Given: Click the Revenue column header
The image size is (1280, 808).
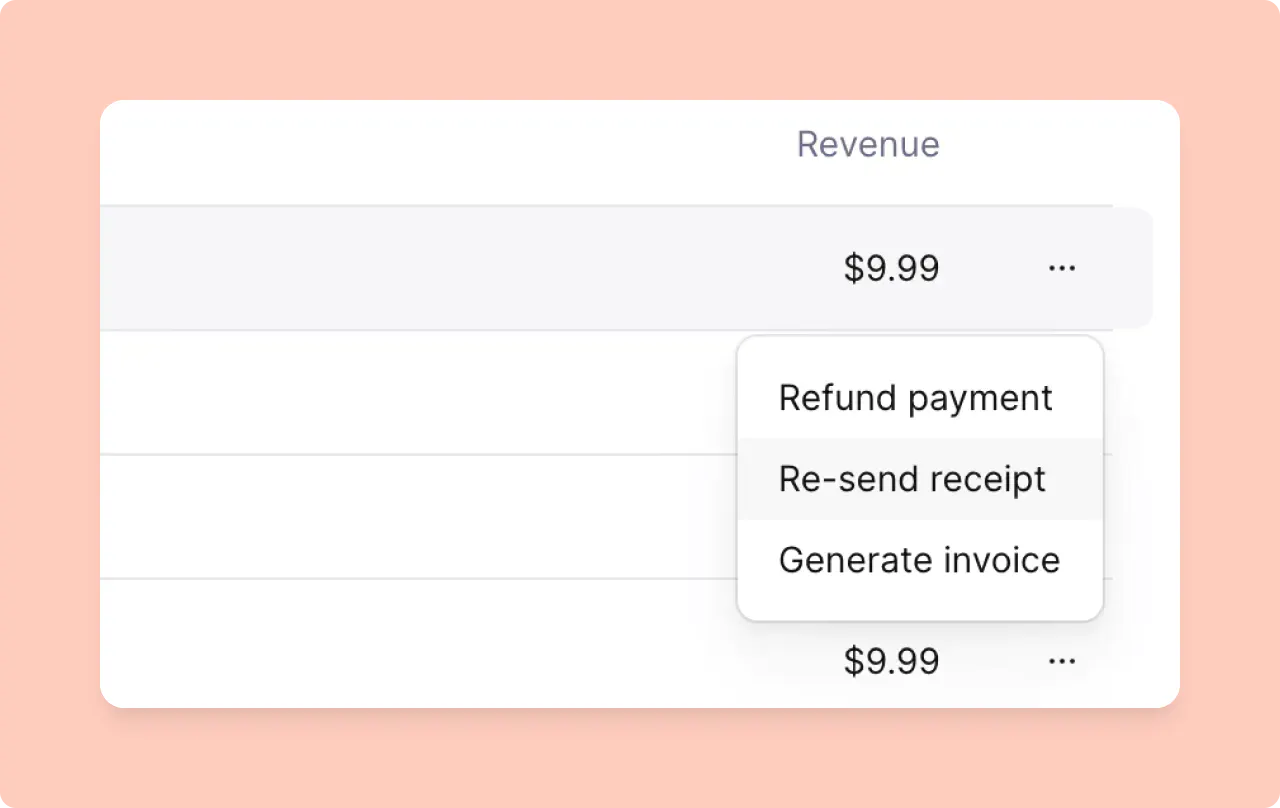Looking at the screenshot, I should (867, 144).
